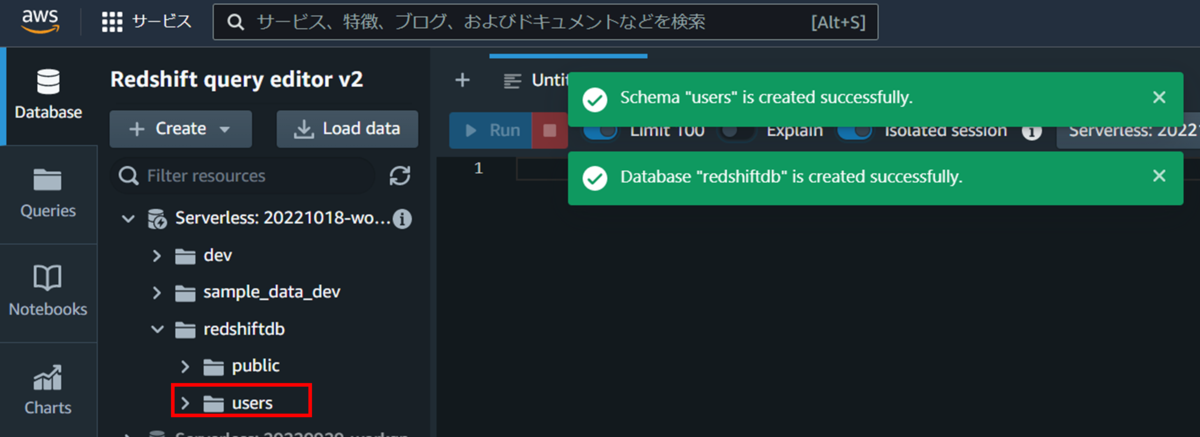Screen dimensions: 1200x437
Task: Run the query with Run button
Action: pyautogui.click(x=490, y=130)
